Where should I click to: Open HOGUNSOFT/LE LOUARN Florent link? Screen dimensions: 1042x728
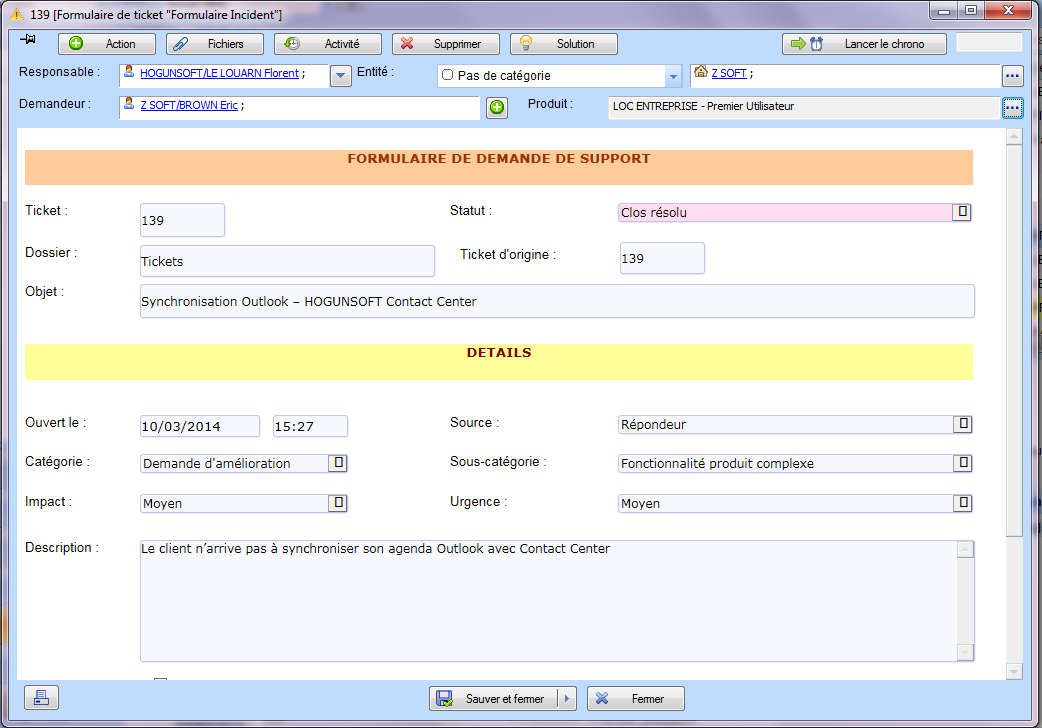point(219,73)
